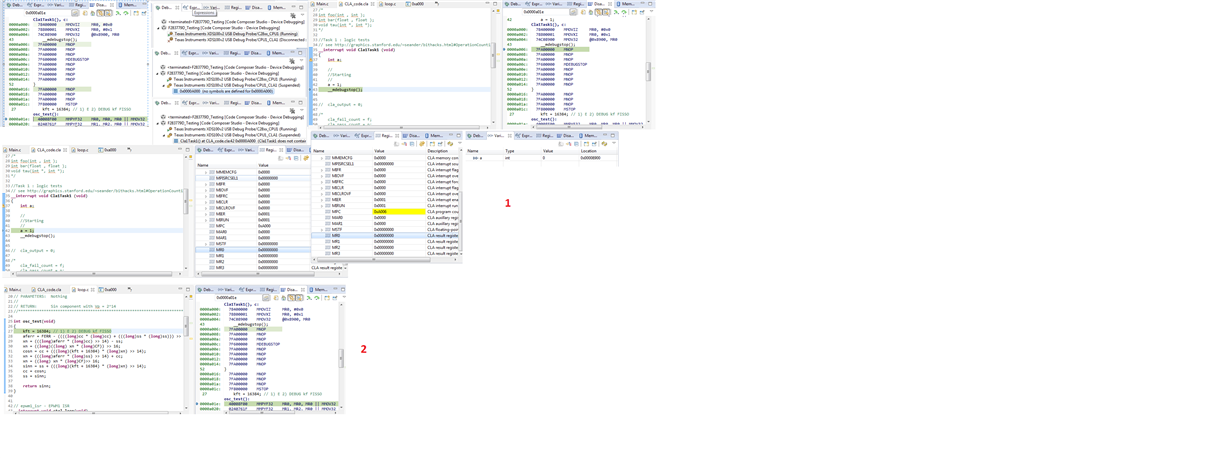Expand MIRUN register in left Registers view
The width and height of the screenshot is (1230, 458).
(206, 220)
